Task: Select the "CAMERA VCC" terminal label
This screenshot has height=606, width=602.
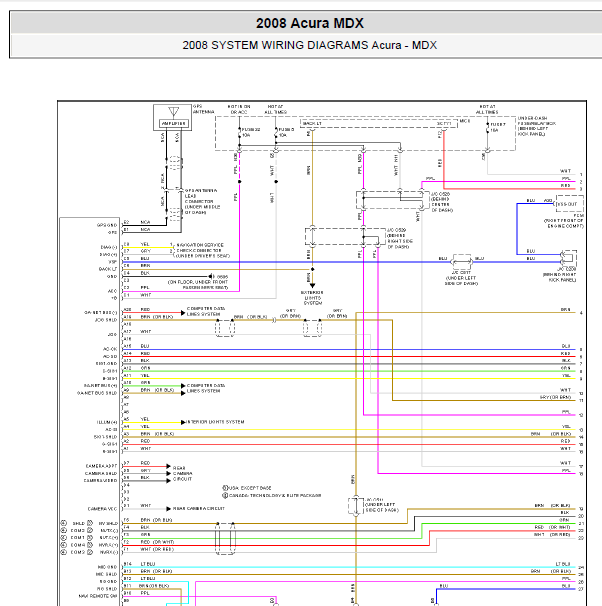Action: pyautogui.click(x=102, y=509)
